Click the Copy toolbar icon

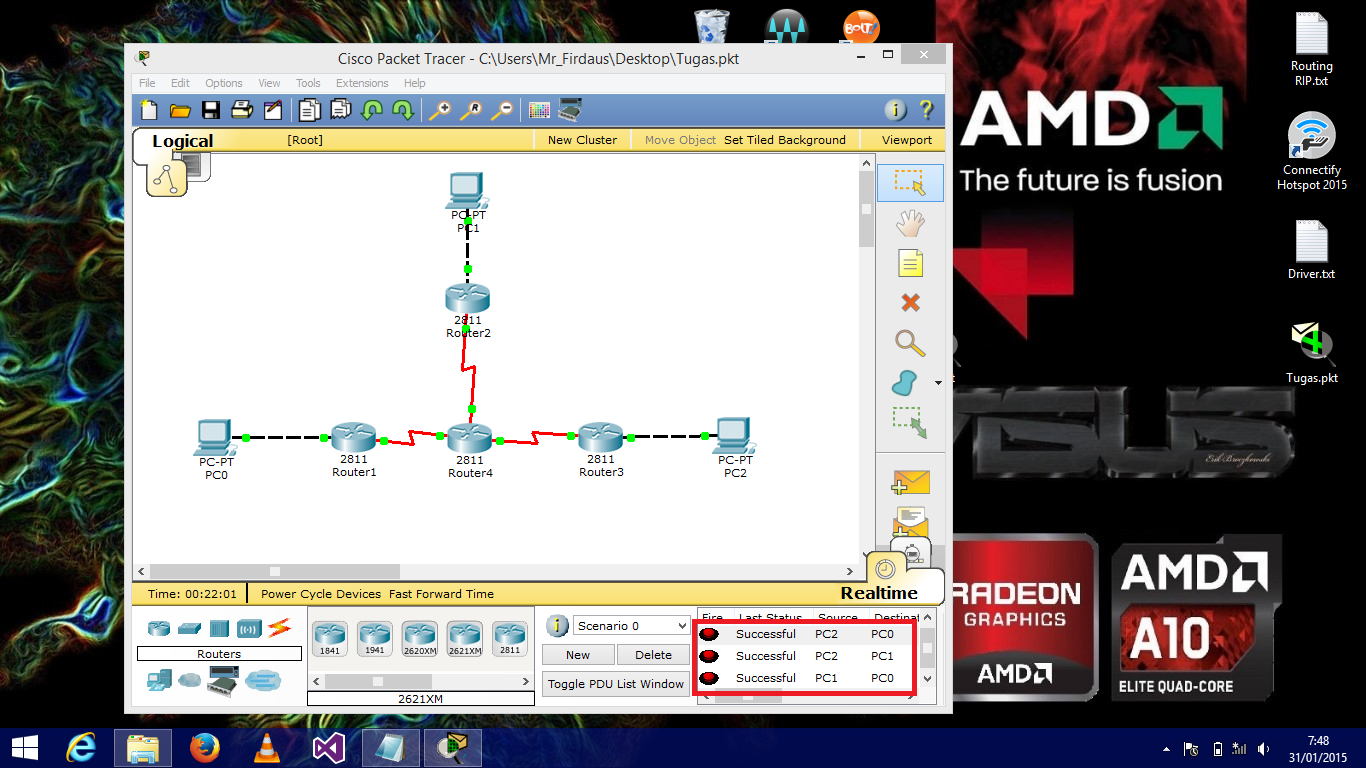[309, 110]
